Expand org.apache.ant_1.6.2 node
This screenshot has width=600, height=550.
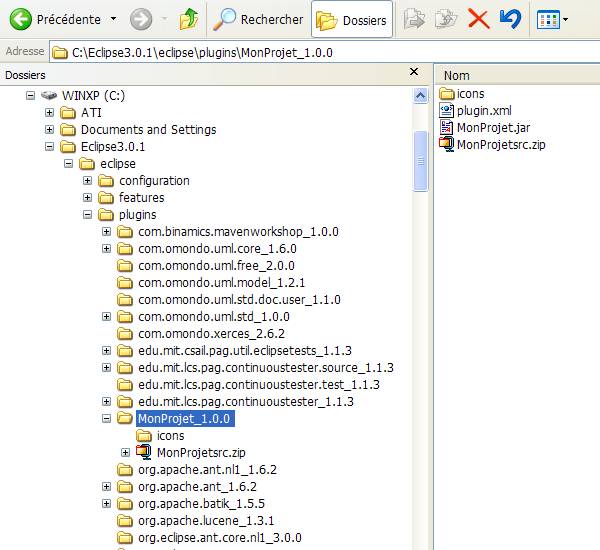coord(106,486)
